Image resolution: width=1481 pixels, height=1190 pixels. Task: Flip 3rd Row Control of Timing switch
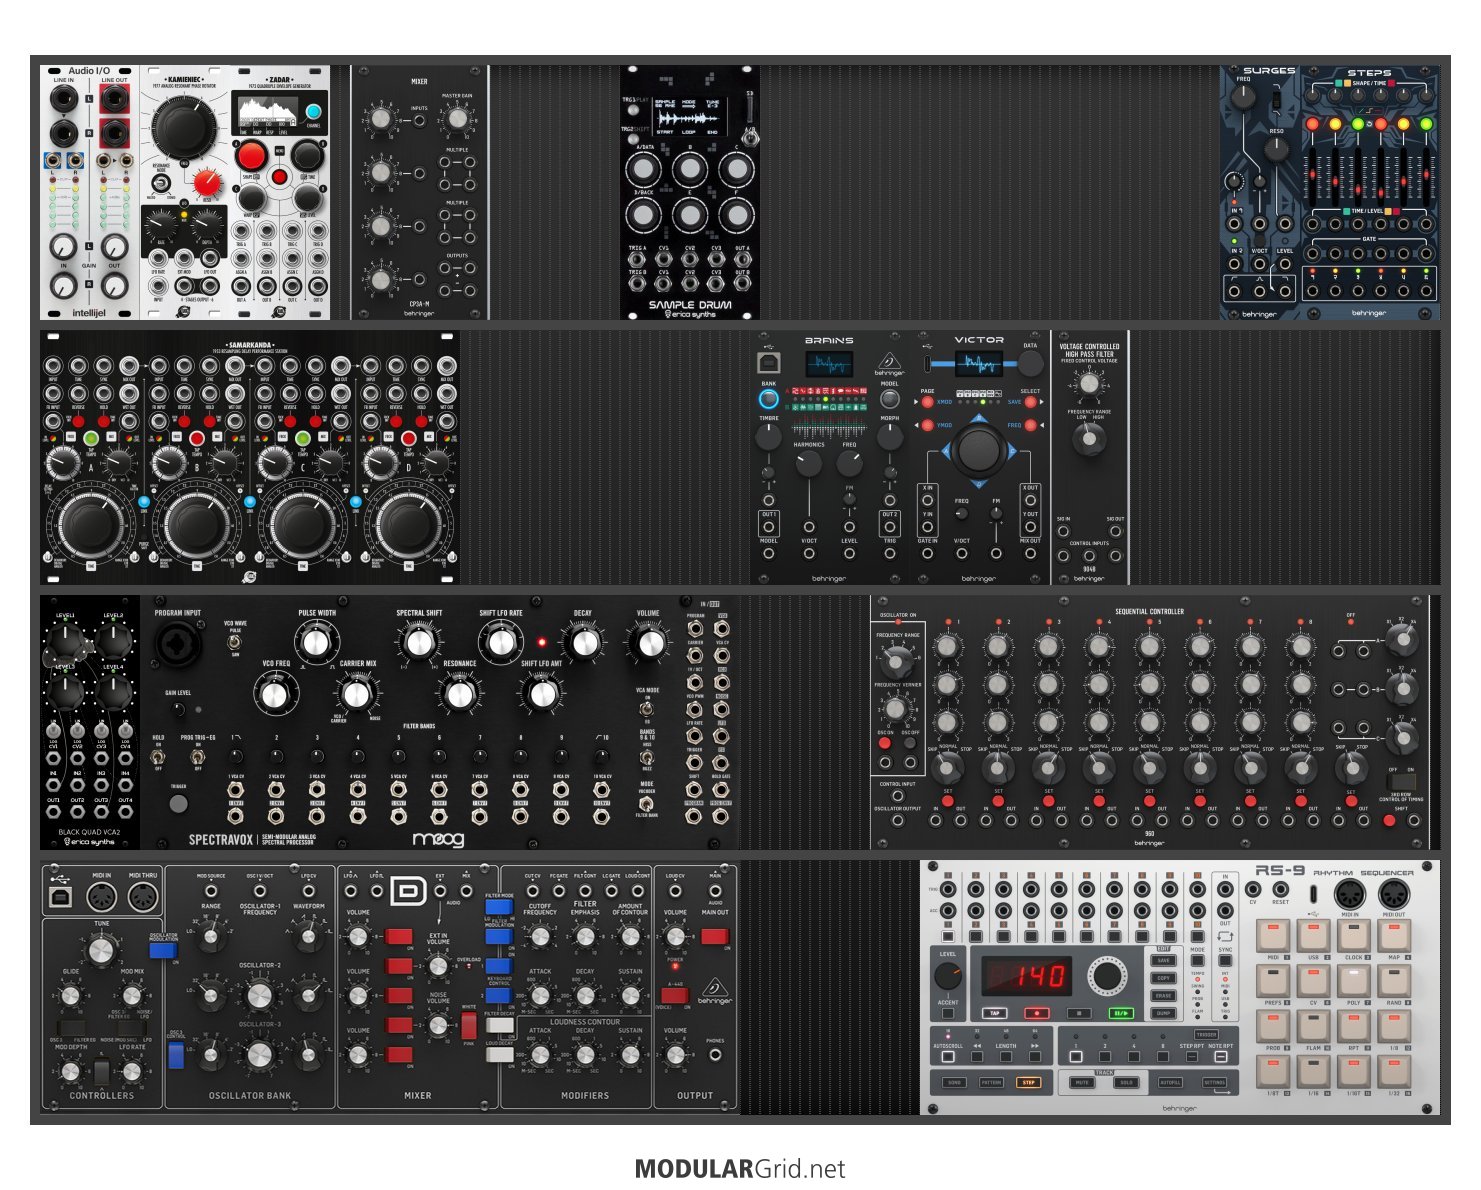click(x=1402, y=782)
